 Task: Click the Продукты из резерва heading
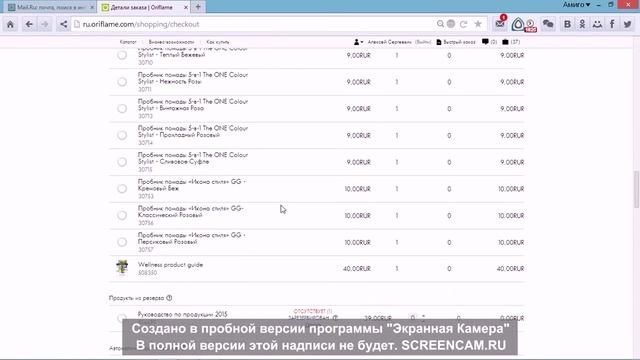pyautogui.click(x=136, y=298)
